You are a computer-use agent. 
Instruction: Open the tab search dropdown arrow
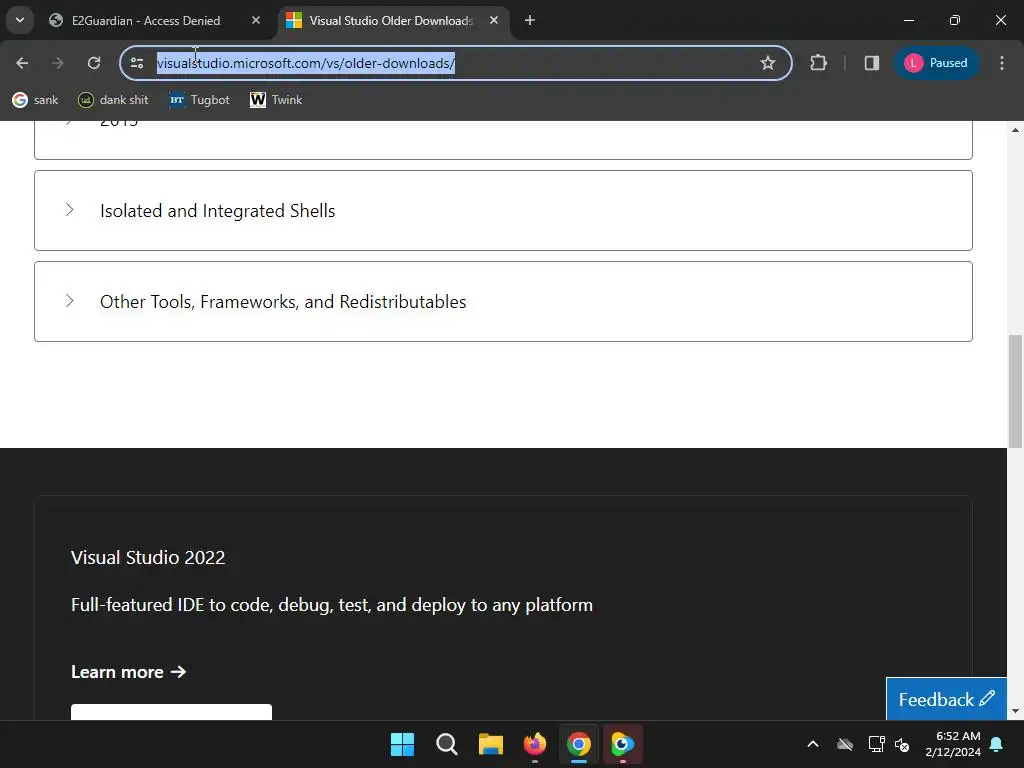click(x=20, y=20)
